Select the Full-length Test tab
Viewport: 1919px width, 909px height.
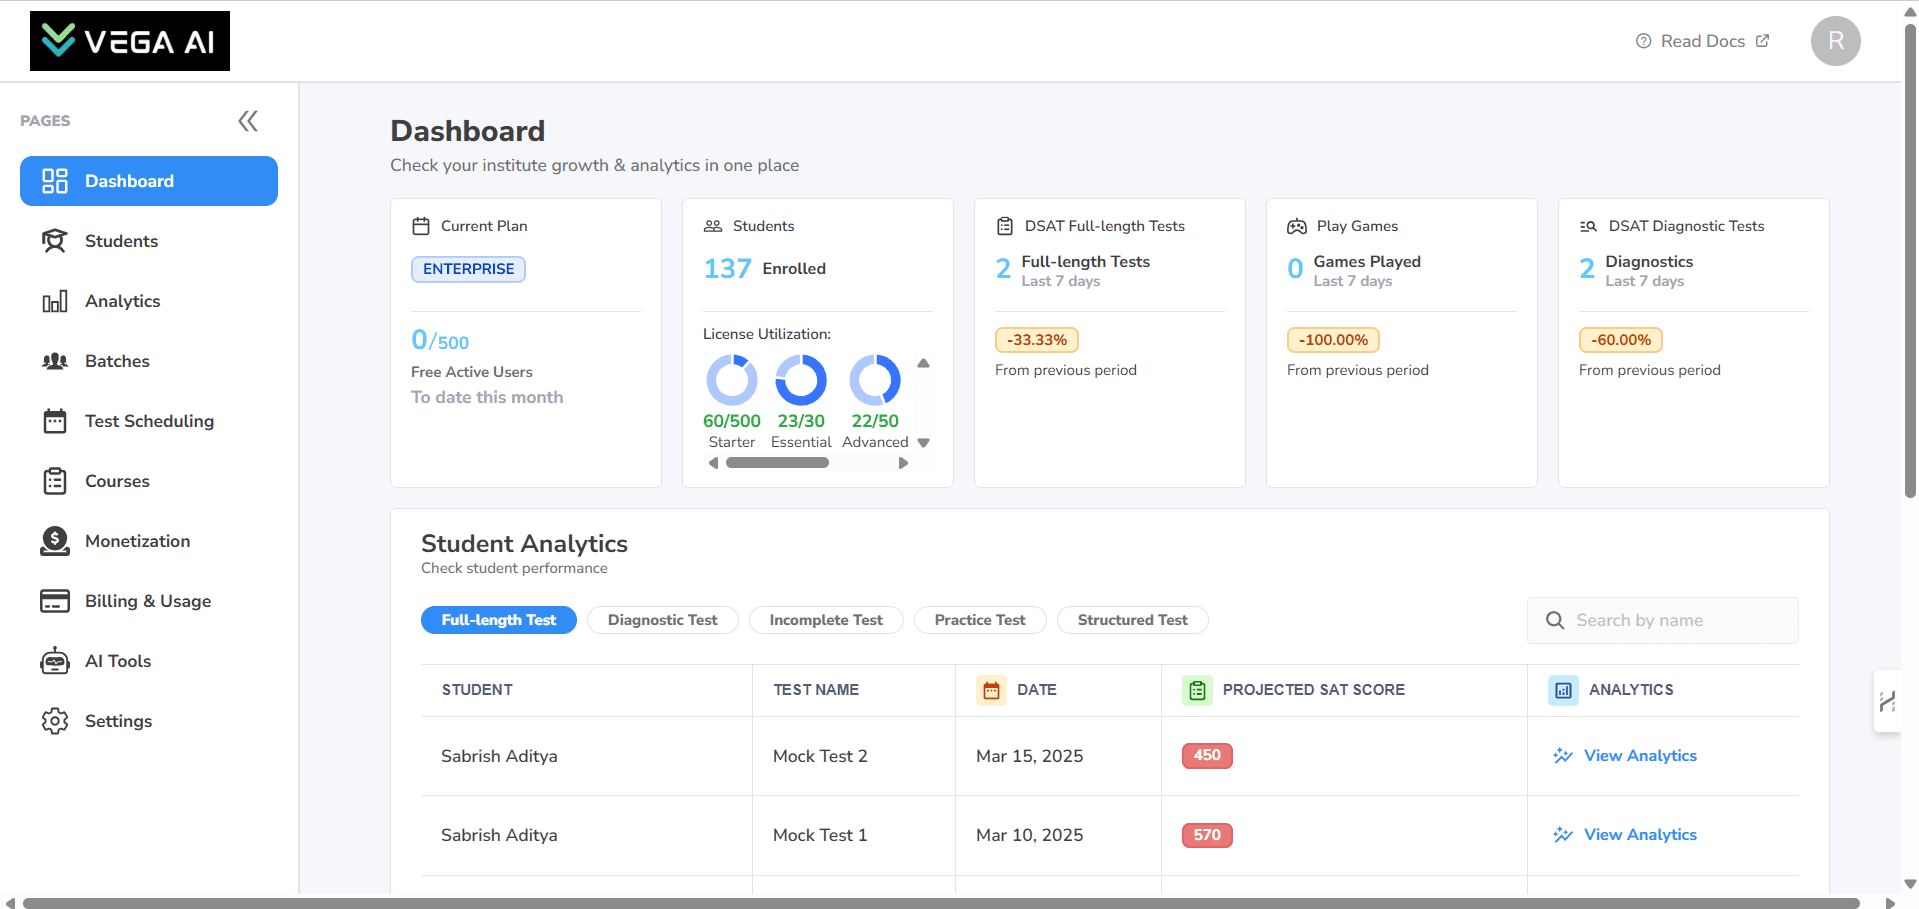pyautogui.click(x=499, y=620)
